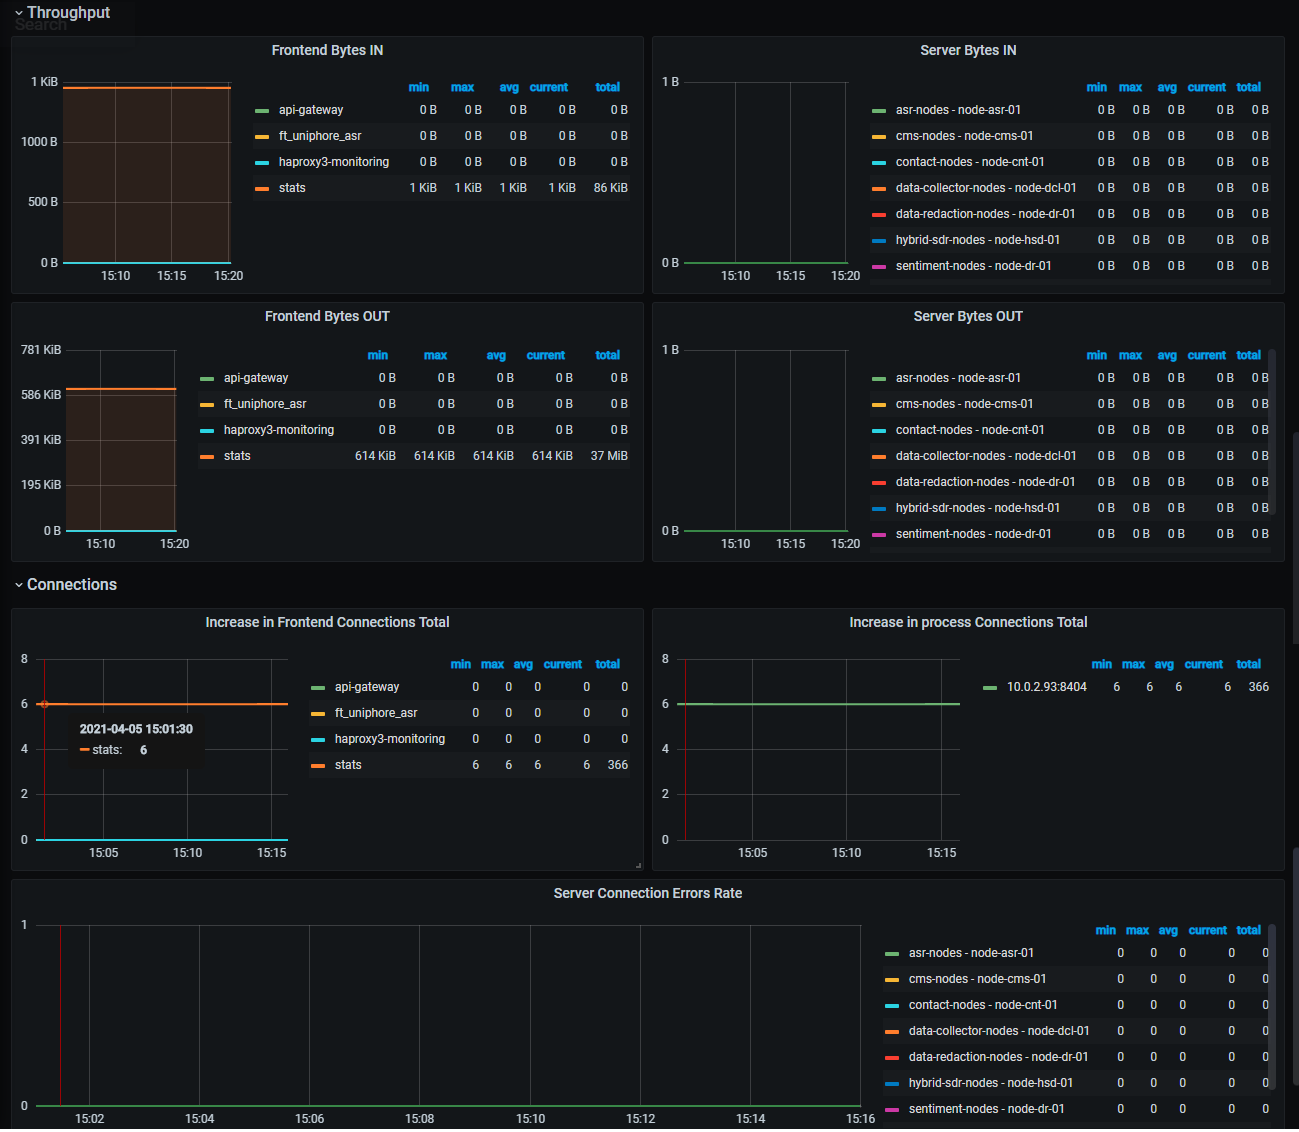Collapse the Connections row chevron
Screen dimensions: 1299x1132
tap(19, 585)
